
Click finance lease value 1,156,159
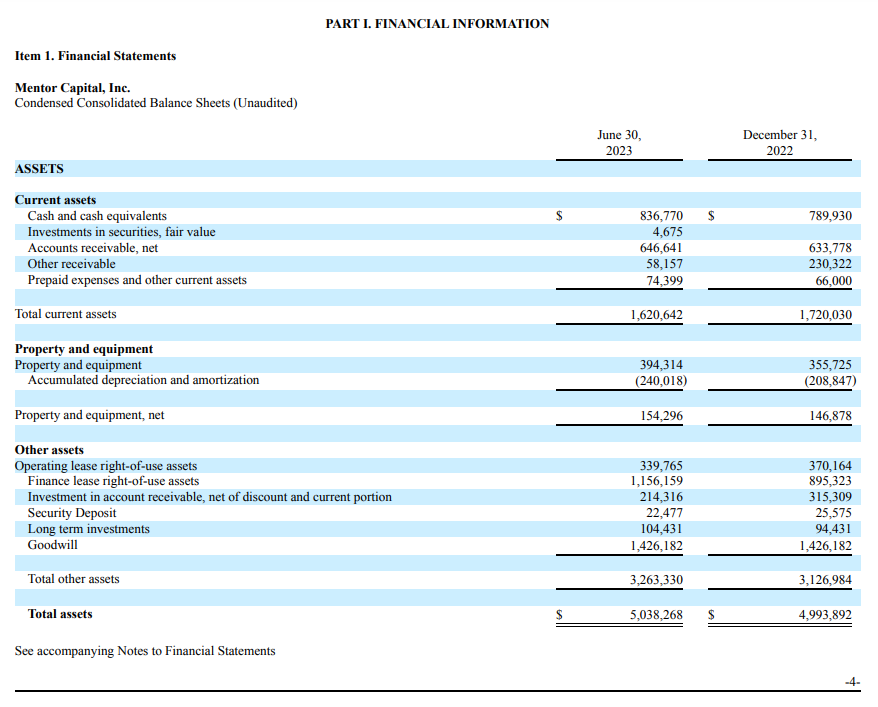[656, 481]
